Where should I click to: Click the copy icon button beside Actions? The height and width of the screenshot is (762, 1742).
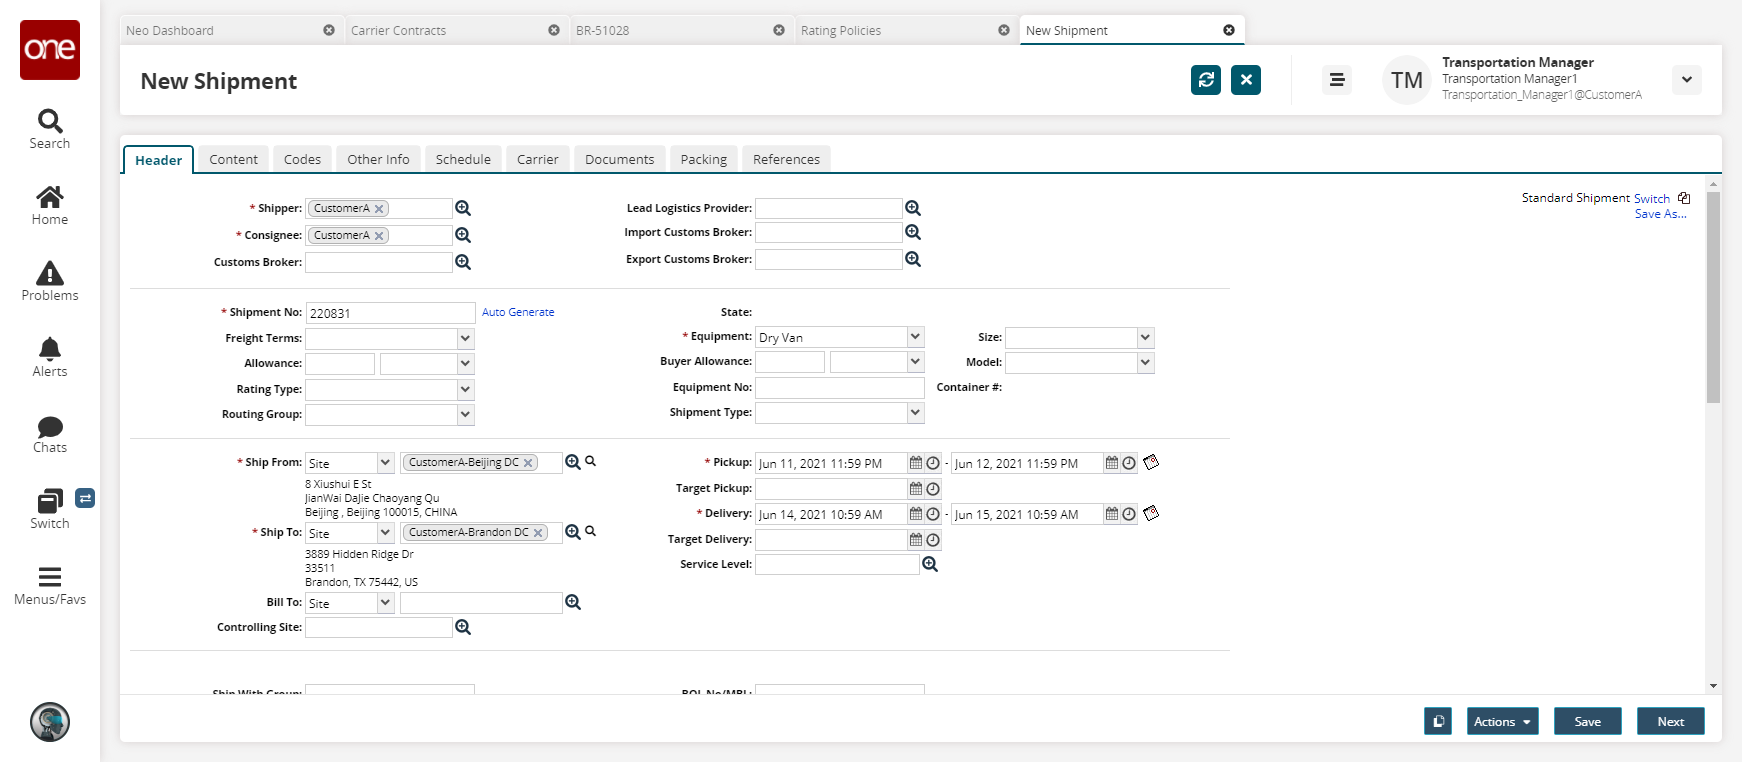[x=1437, y=721]
